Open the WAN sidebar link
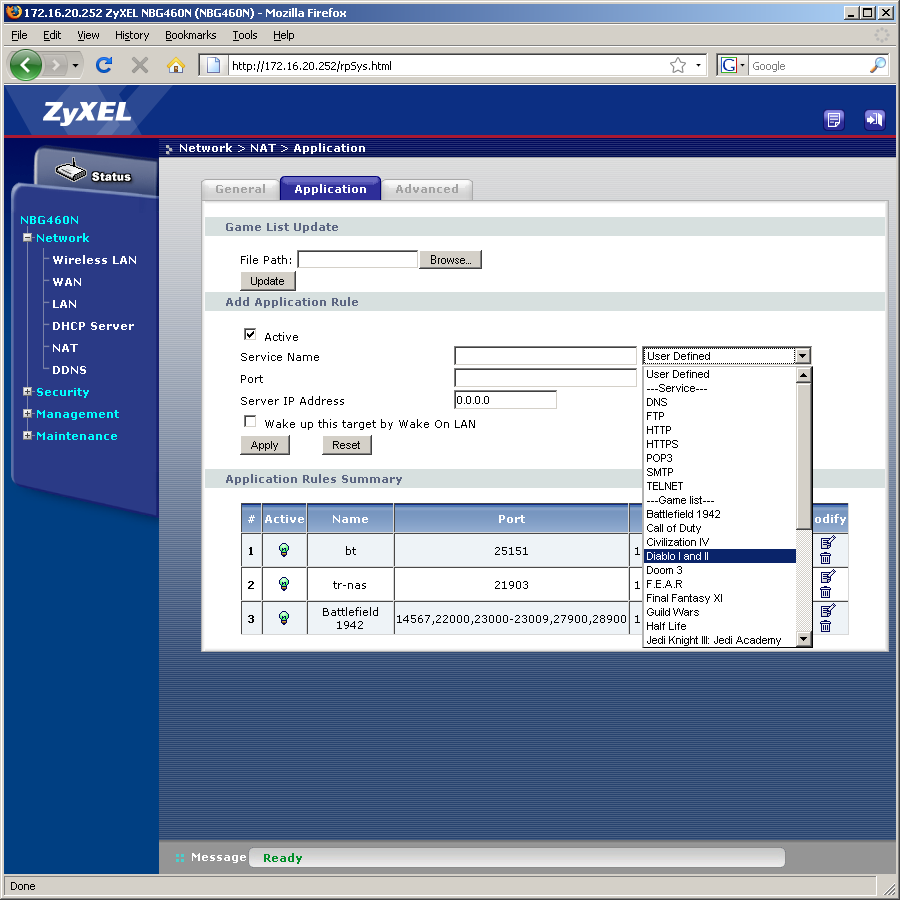Screen dimensions: 900x900 pos(67,281)
